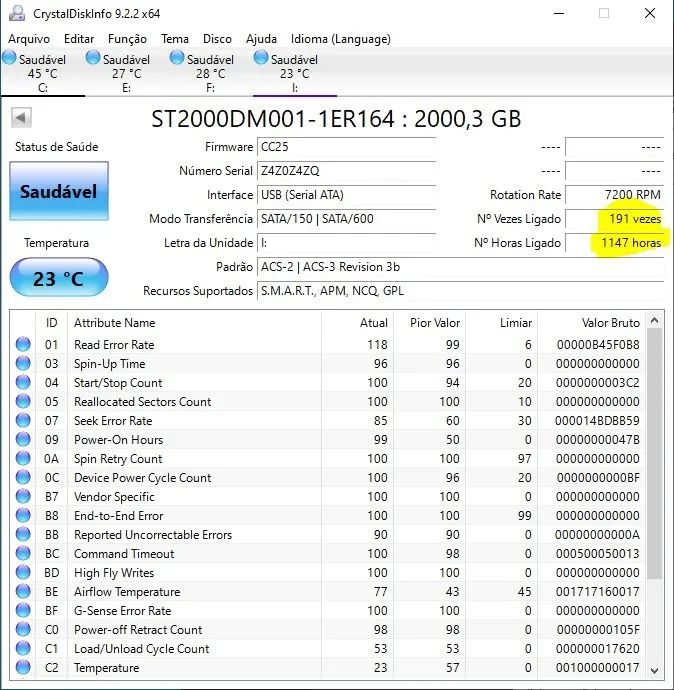Click the Interface field USB (Serial ATA)
Screen dimensions: 674x690
[346, 195]
